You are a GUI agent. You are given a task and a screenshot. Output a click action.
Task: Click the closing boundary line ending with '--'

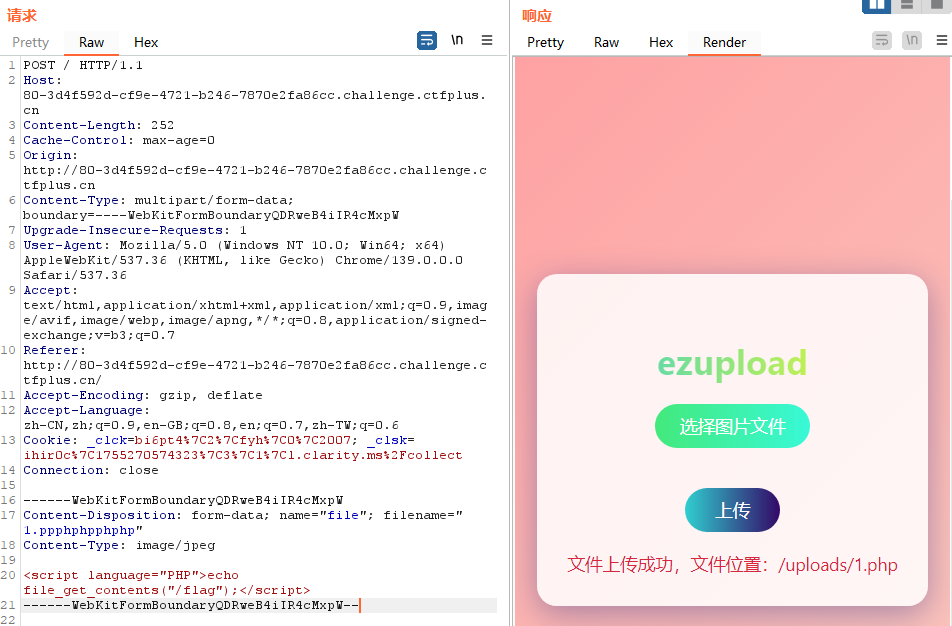(x=191, y=605)
